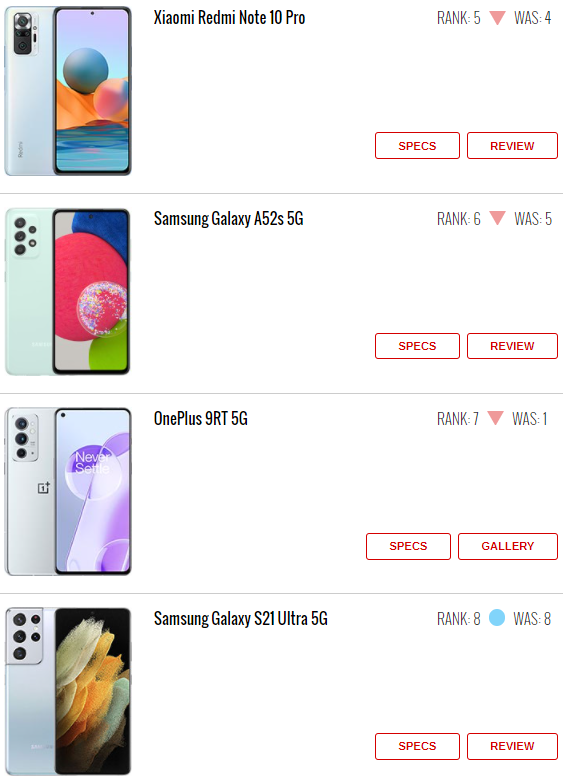
Task: Open the Samsung Galaxy S21 Ultra 5G title
Action: [x=240, y=619]
